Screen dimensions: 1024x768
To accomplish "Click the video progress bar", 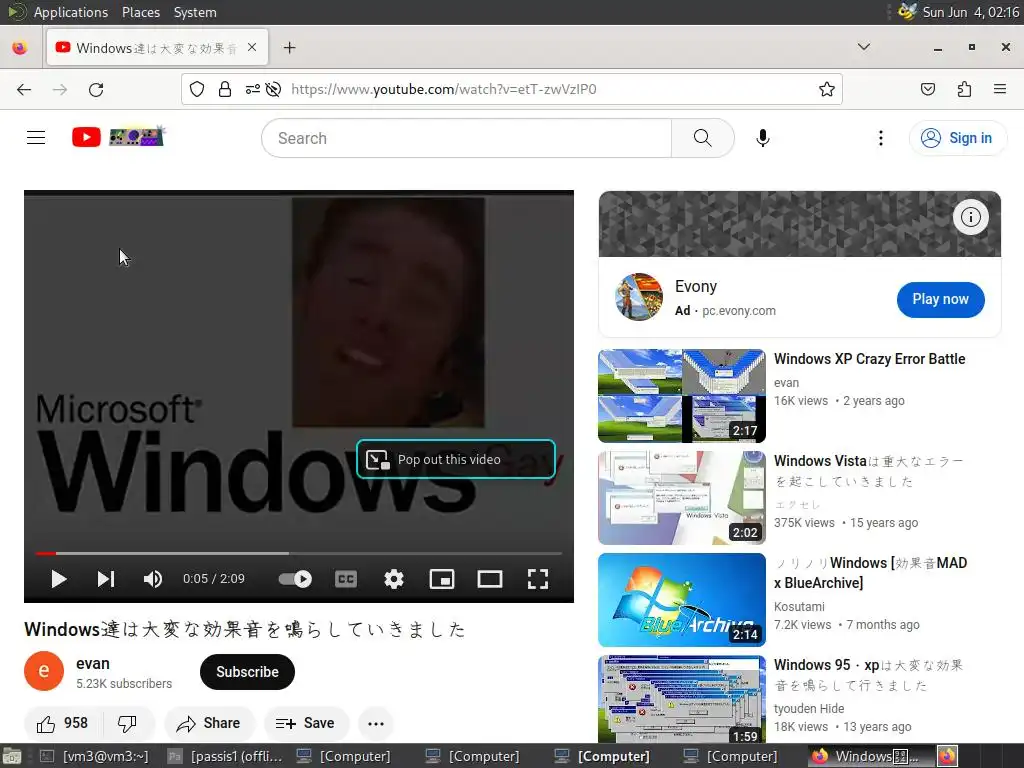I will coord(298,553).
